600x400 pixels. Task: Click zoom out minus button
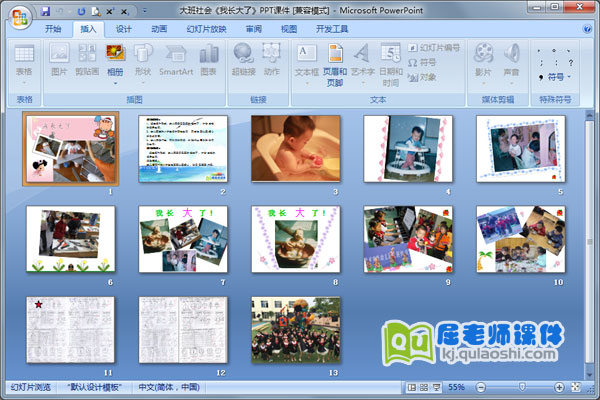coord(481,387)
